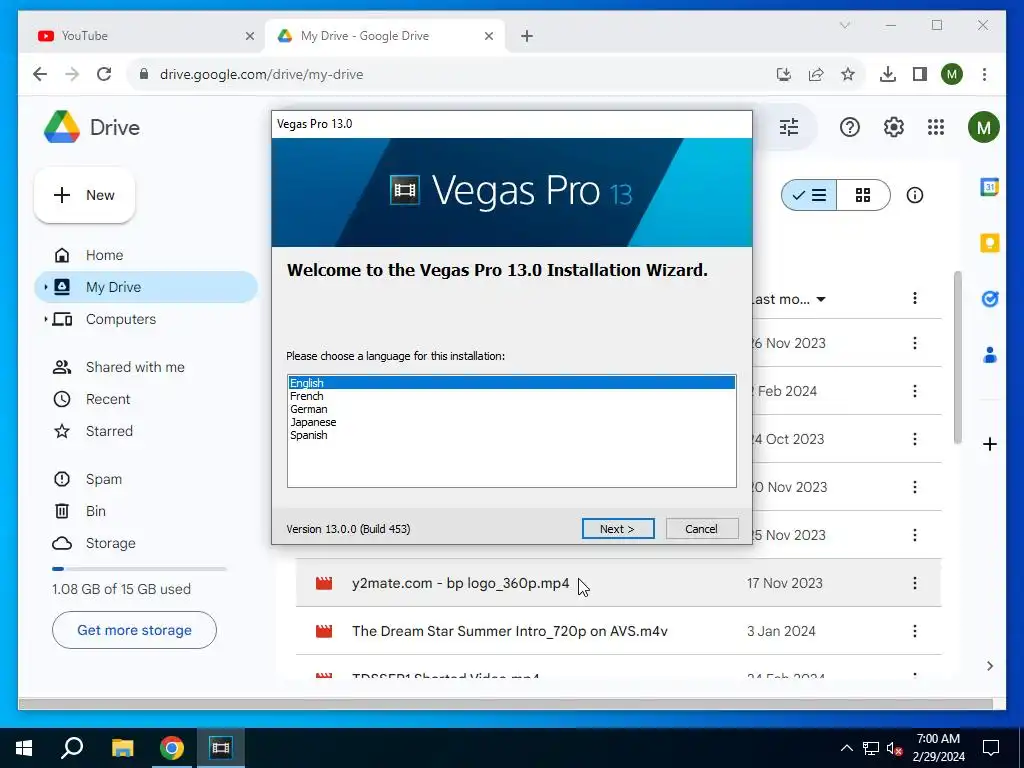1024x768 pixels.
Task: Open Google Tasks side panel icon
Action: click(x=989, y=298)
